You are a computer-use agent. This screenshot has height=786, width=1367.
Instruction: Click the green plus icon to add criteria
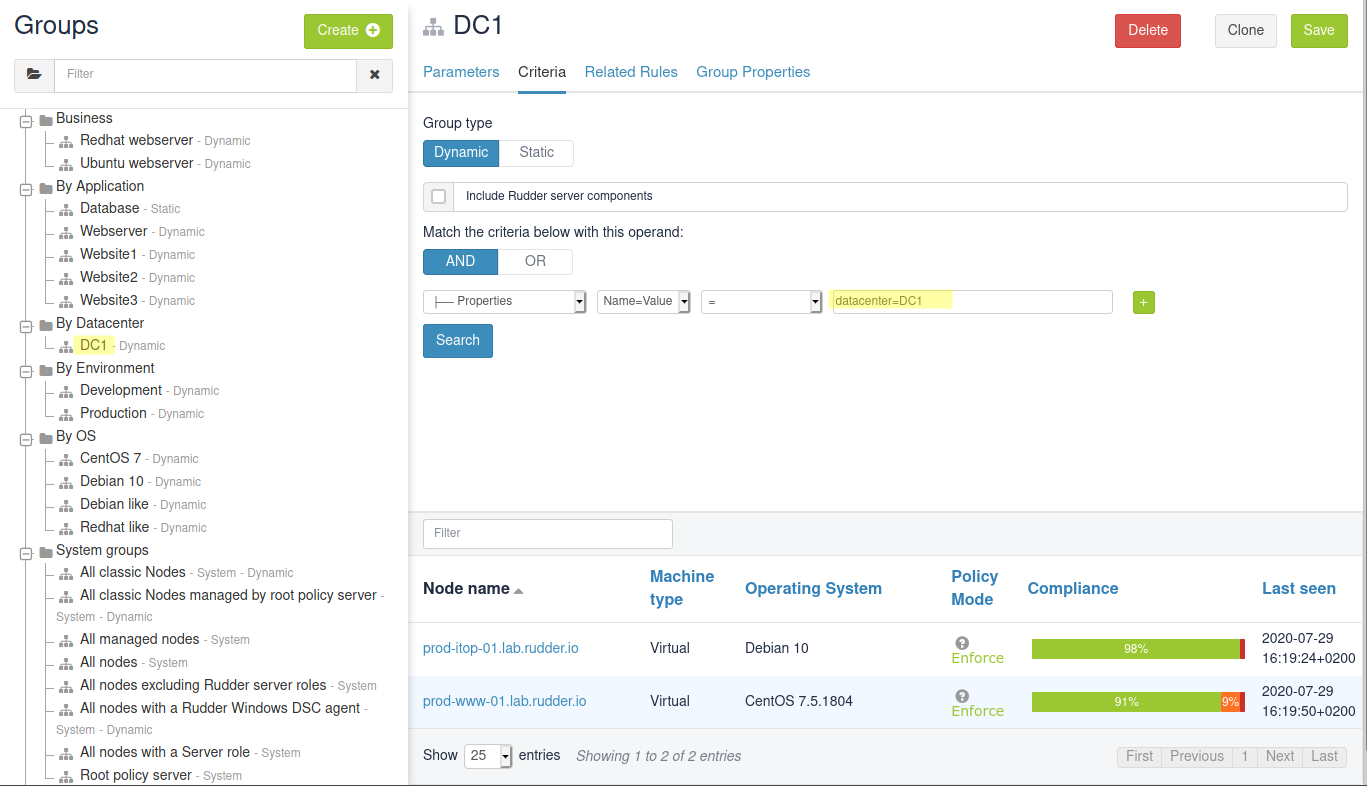click(x=1143, y=302)
